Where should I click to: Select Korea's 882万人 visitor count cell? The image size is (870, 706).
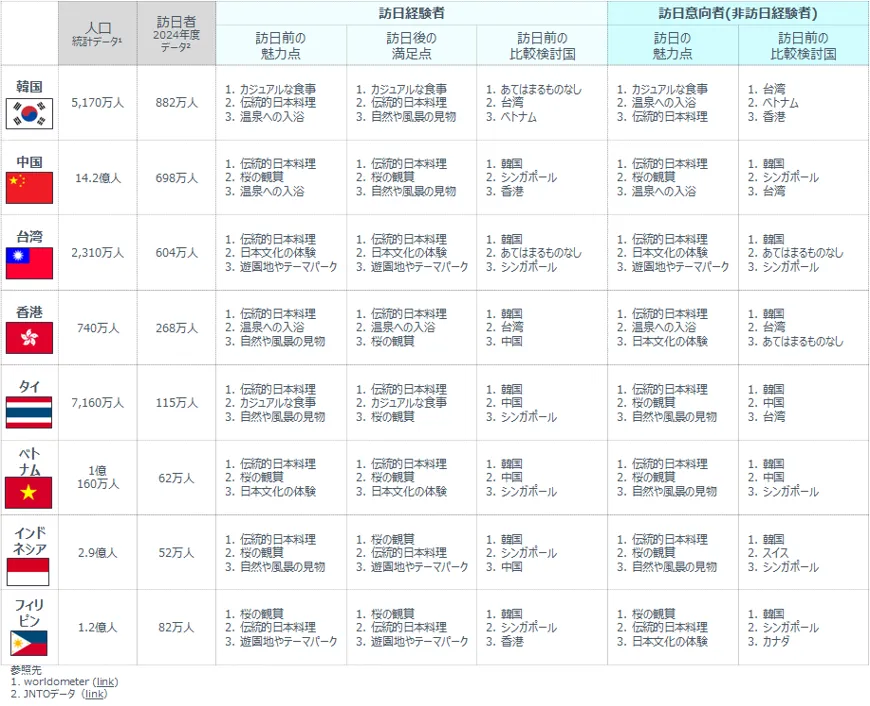pos(176,102)
